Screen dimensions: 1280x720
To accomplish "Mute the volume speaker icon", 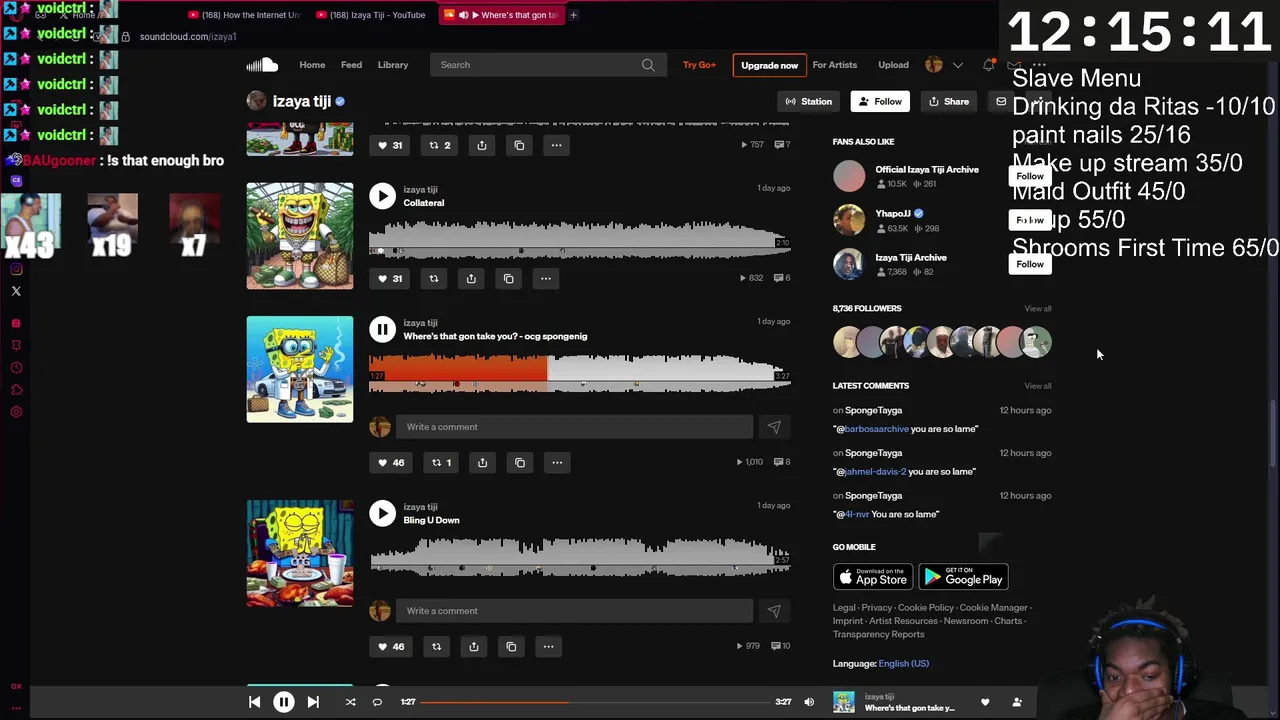I will click(x=809, y=702).
